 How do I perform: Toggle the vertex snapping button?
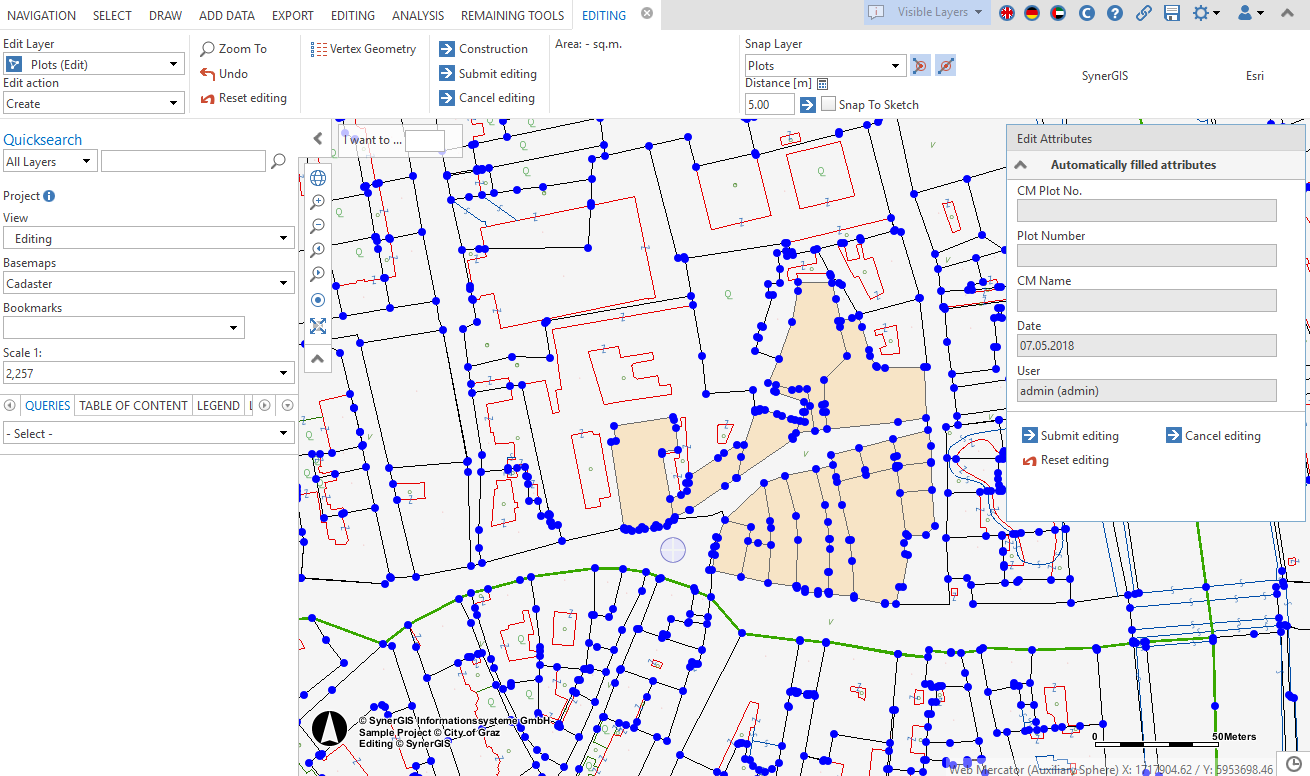tap(920, 66)
